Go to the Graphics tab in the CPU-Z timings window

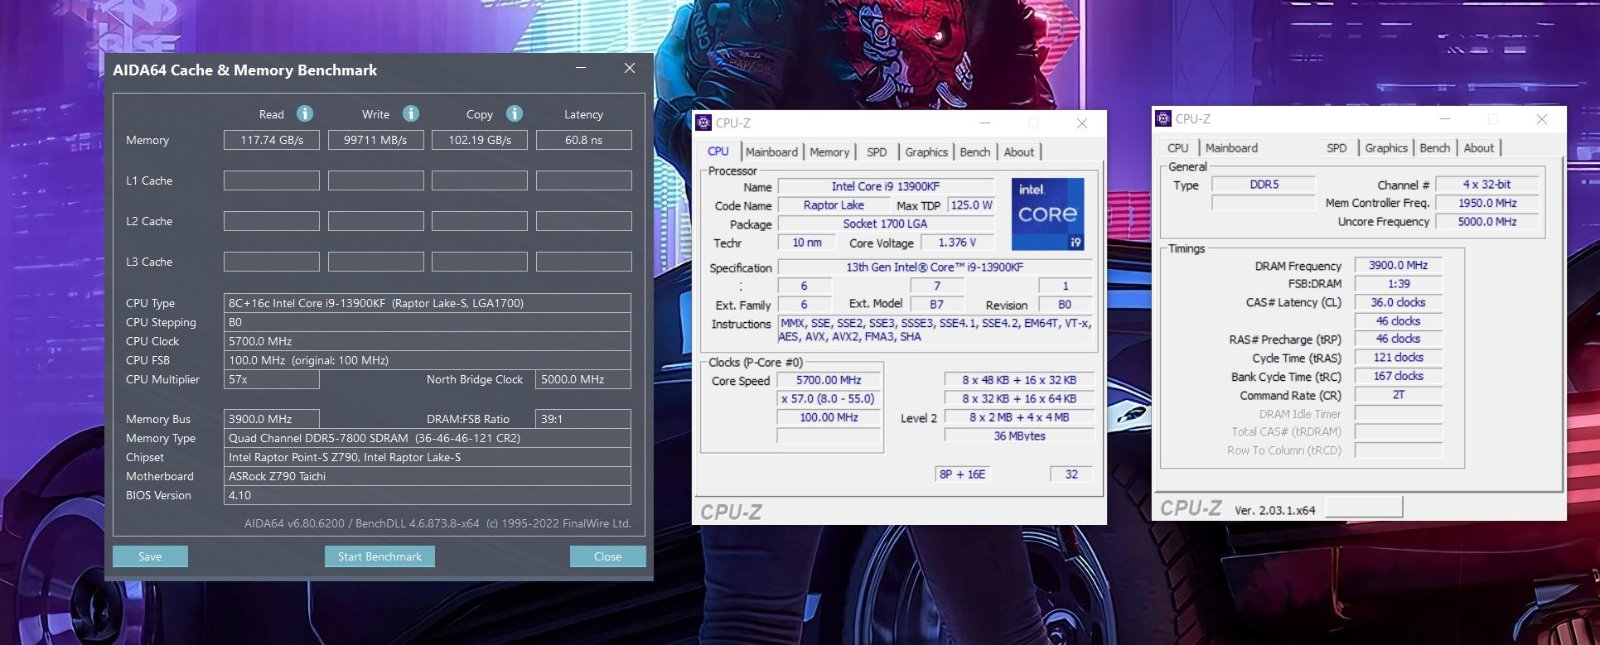click(1386, 148)
